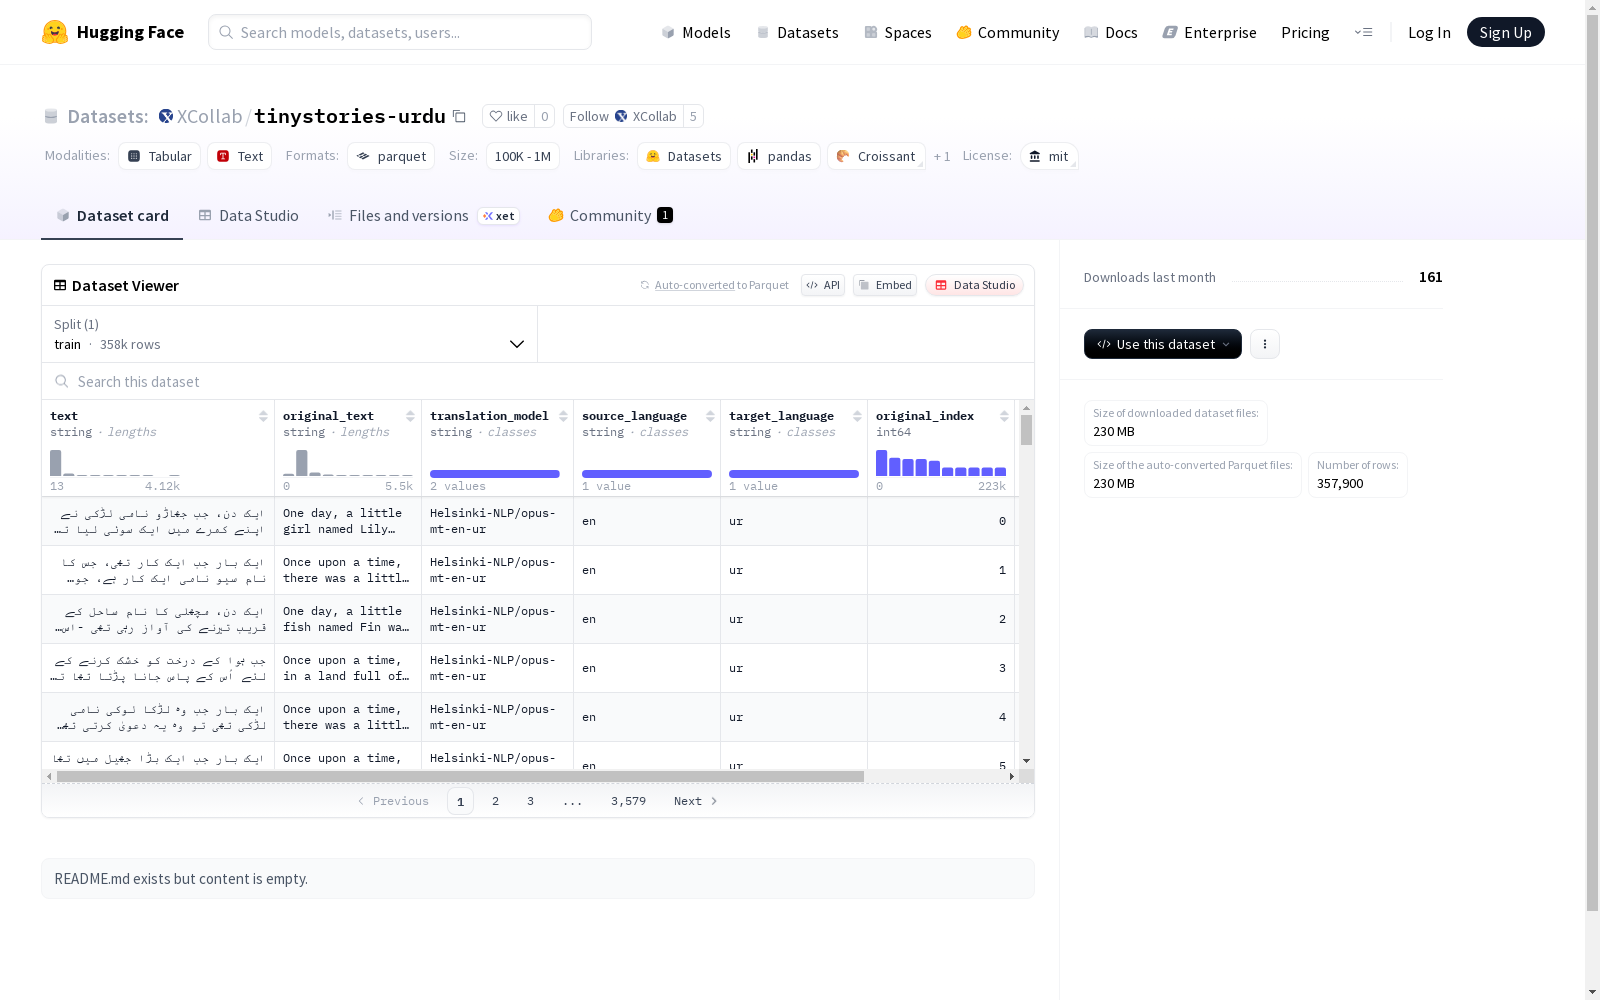
Task: Copy dataset name with the copy icon
Action: [459, 116]
